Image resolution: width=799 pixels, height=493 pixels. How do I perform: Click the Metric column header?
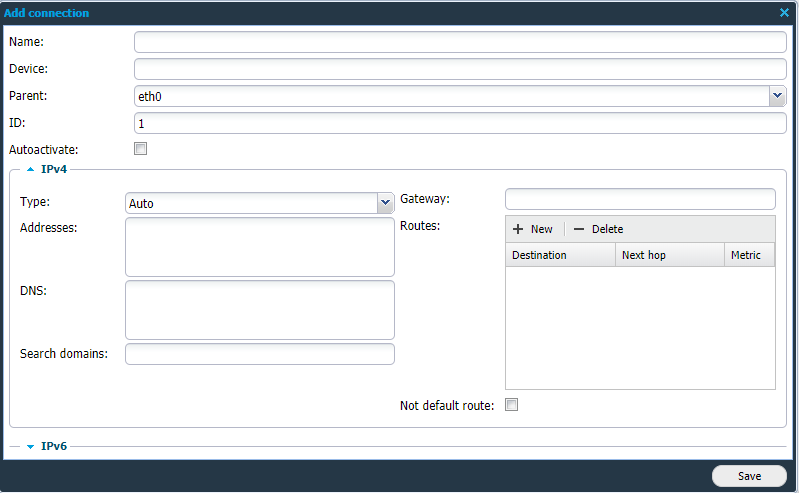tap(749, 255)
